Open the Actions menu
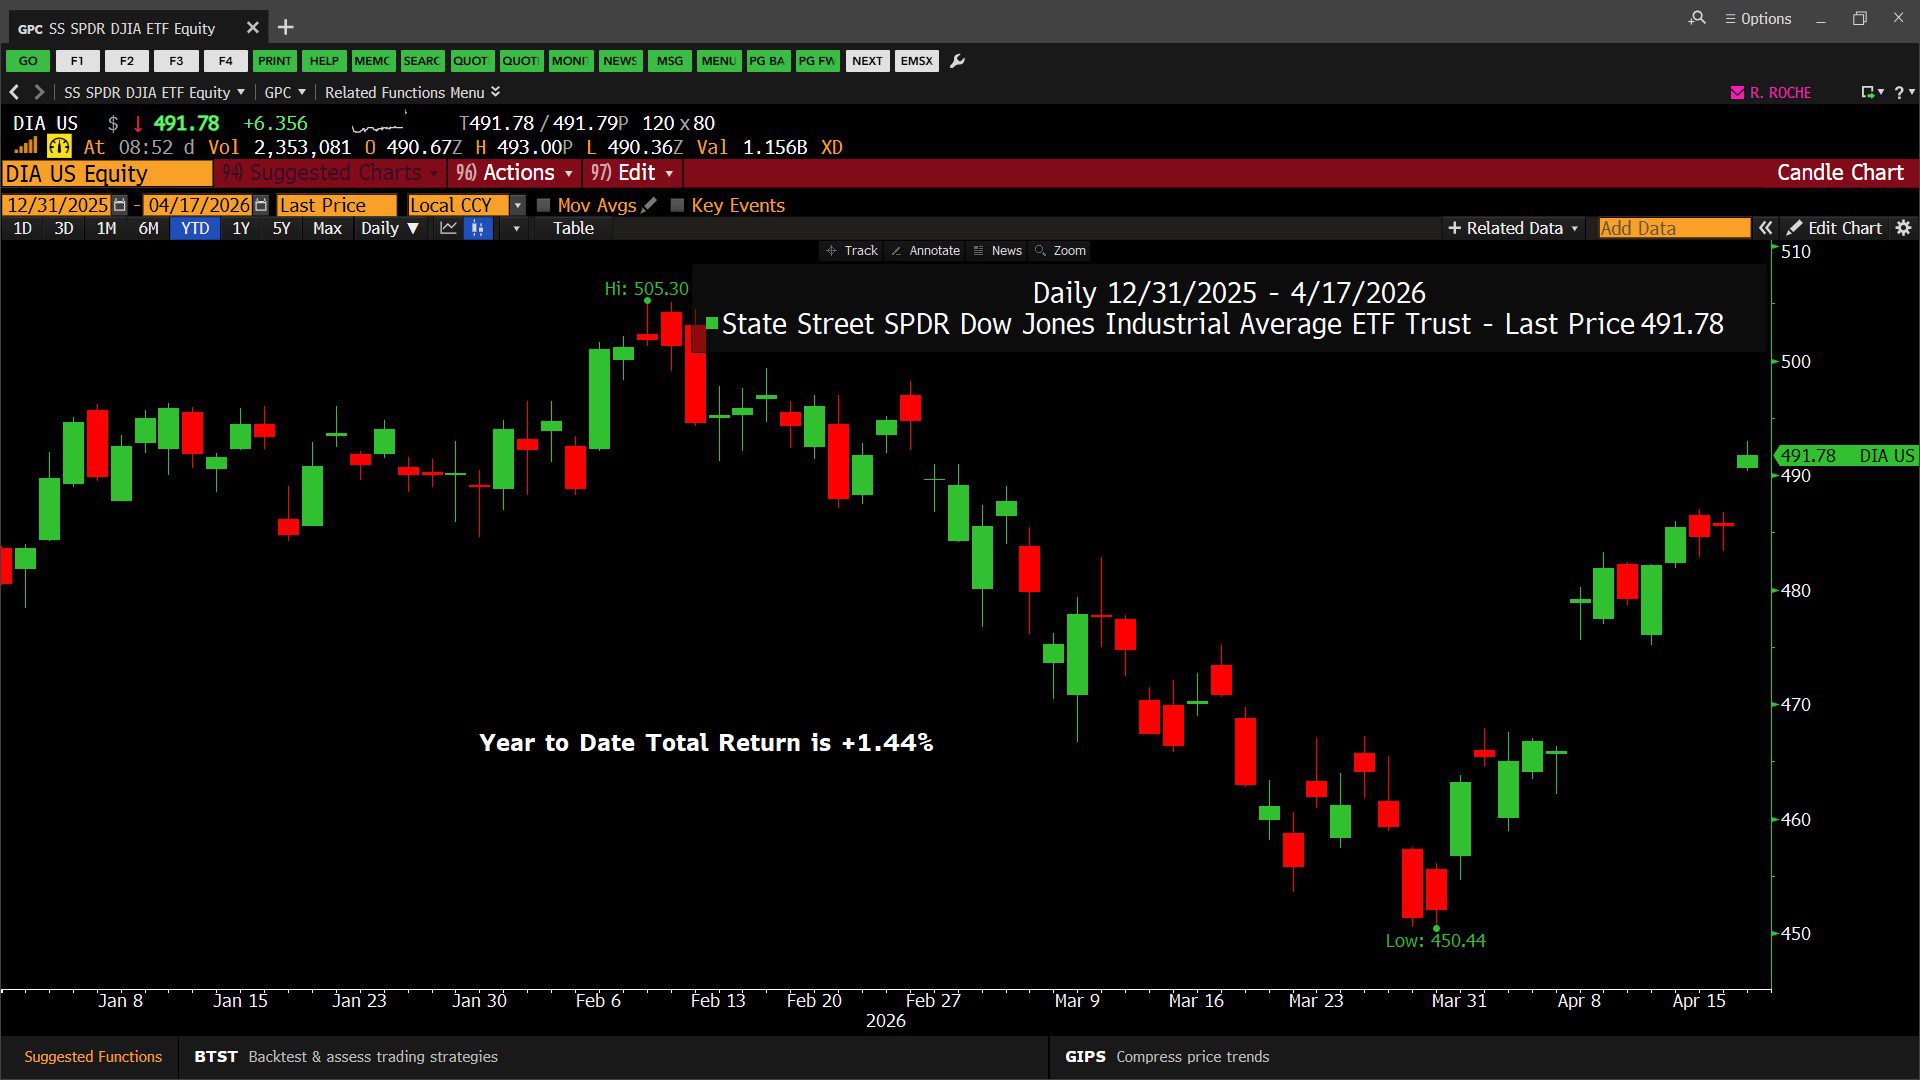1920x1080 pixels. 515,173
